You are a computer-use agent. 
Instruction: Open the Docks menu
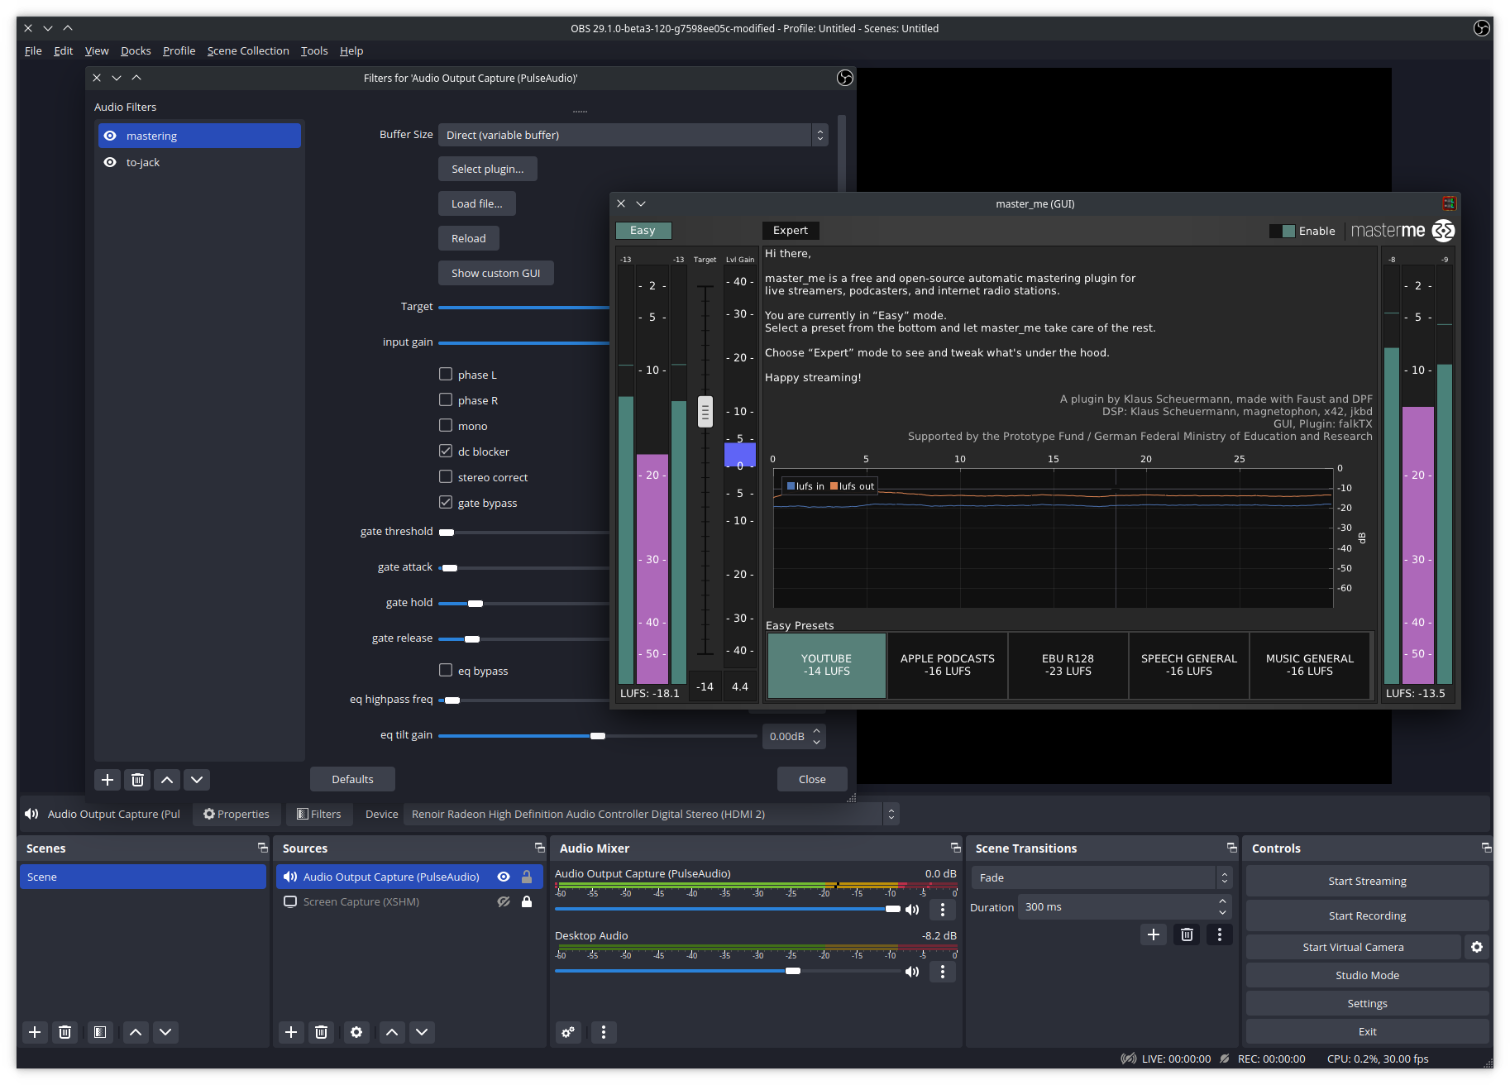[x=136, y=51]
